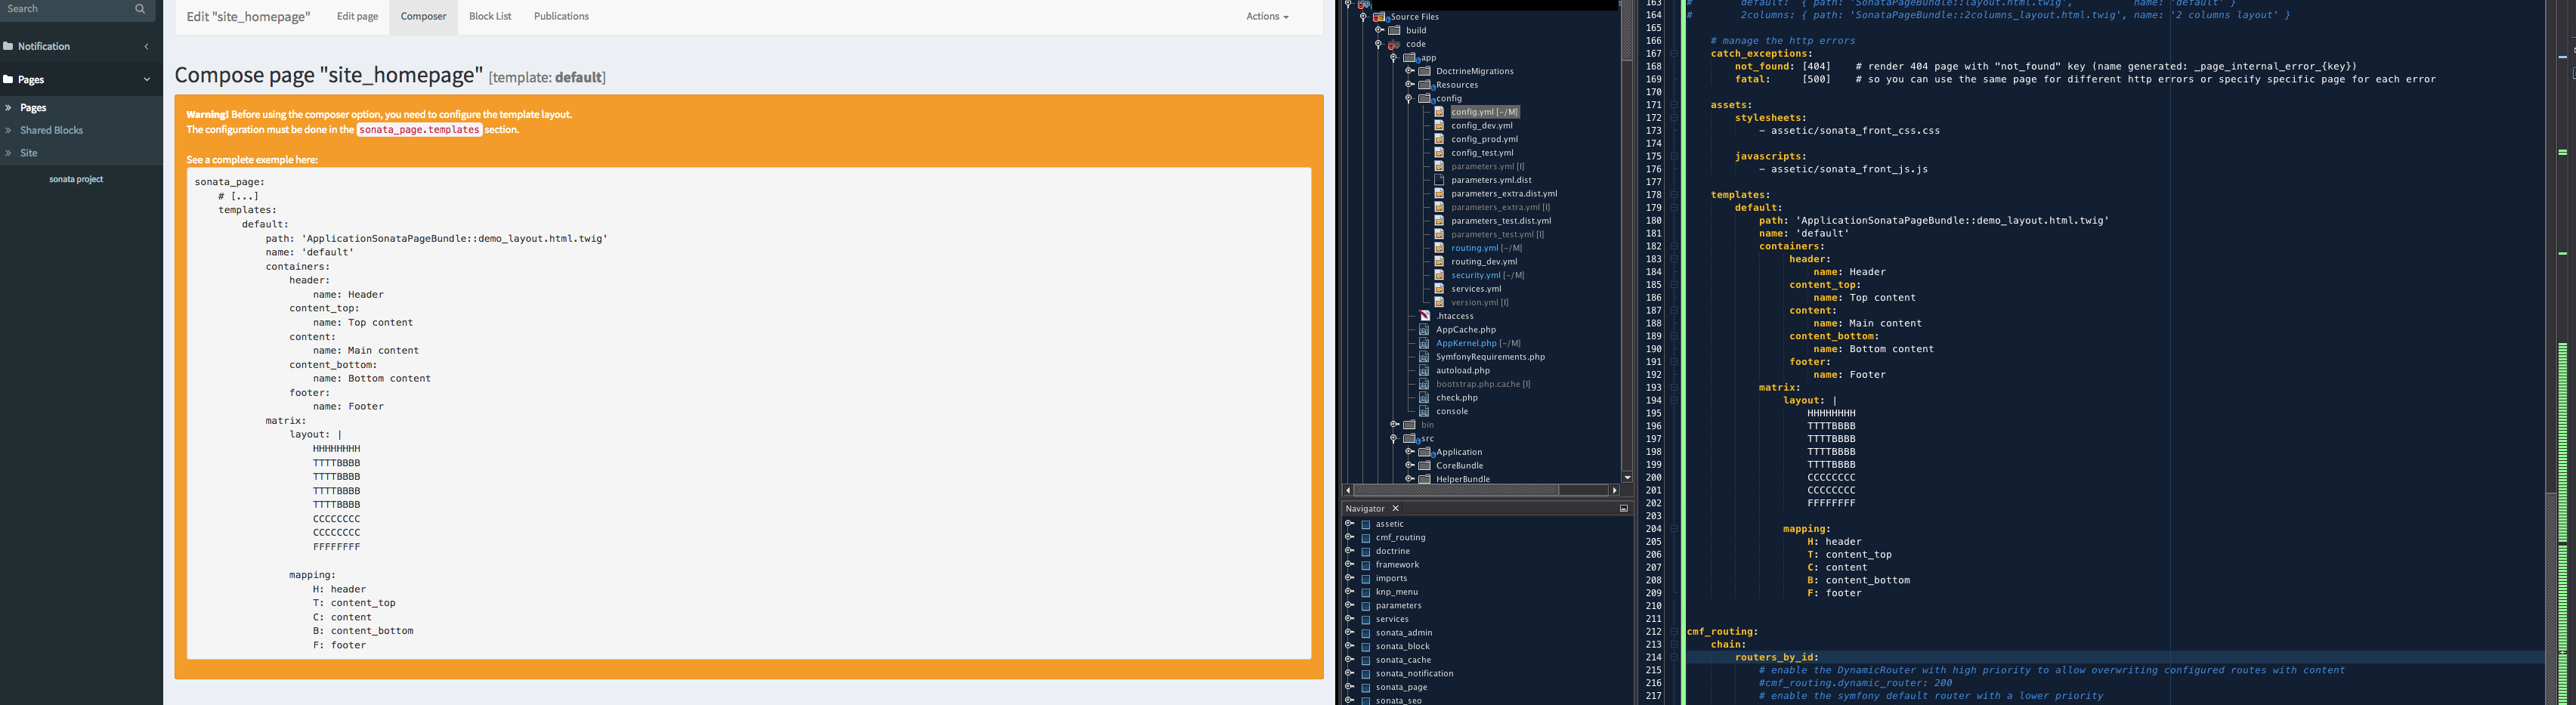Toggle code fold at line 171 assets
The height and width of the screenshot is (705, 2576).
click(x=1674, y=105)
